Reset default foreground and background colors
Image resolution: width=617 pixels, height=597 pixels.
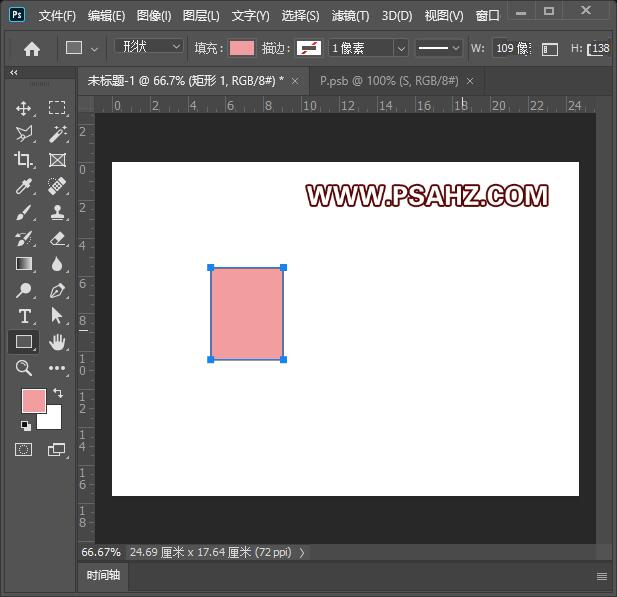click(x=26, y=425)
